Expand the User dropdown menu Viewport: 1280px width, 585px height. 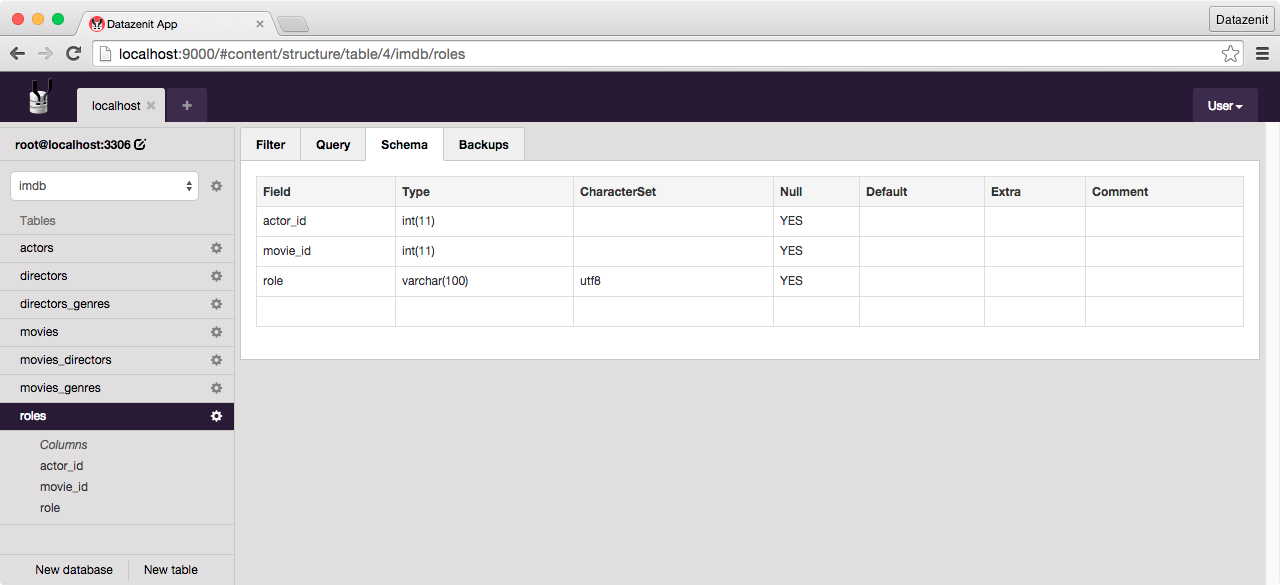click(1224, 106)
